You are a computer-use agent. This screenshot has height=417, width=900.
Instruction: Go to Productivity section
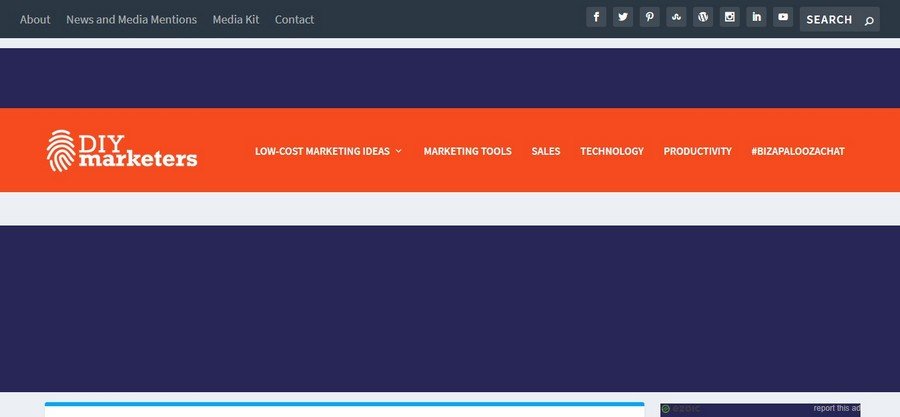tap(697, 151)
